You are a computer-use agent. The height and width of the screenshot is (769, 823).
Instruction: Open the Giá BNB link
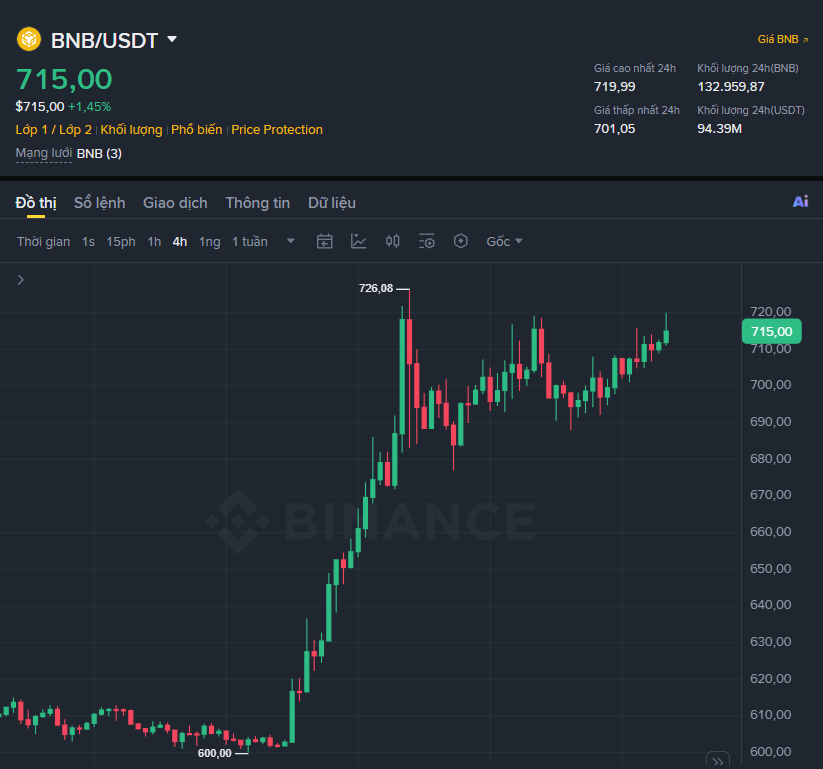click(x=782, y=39)
